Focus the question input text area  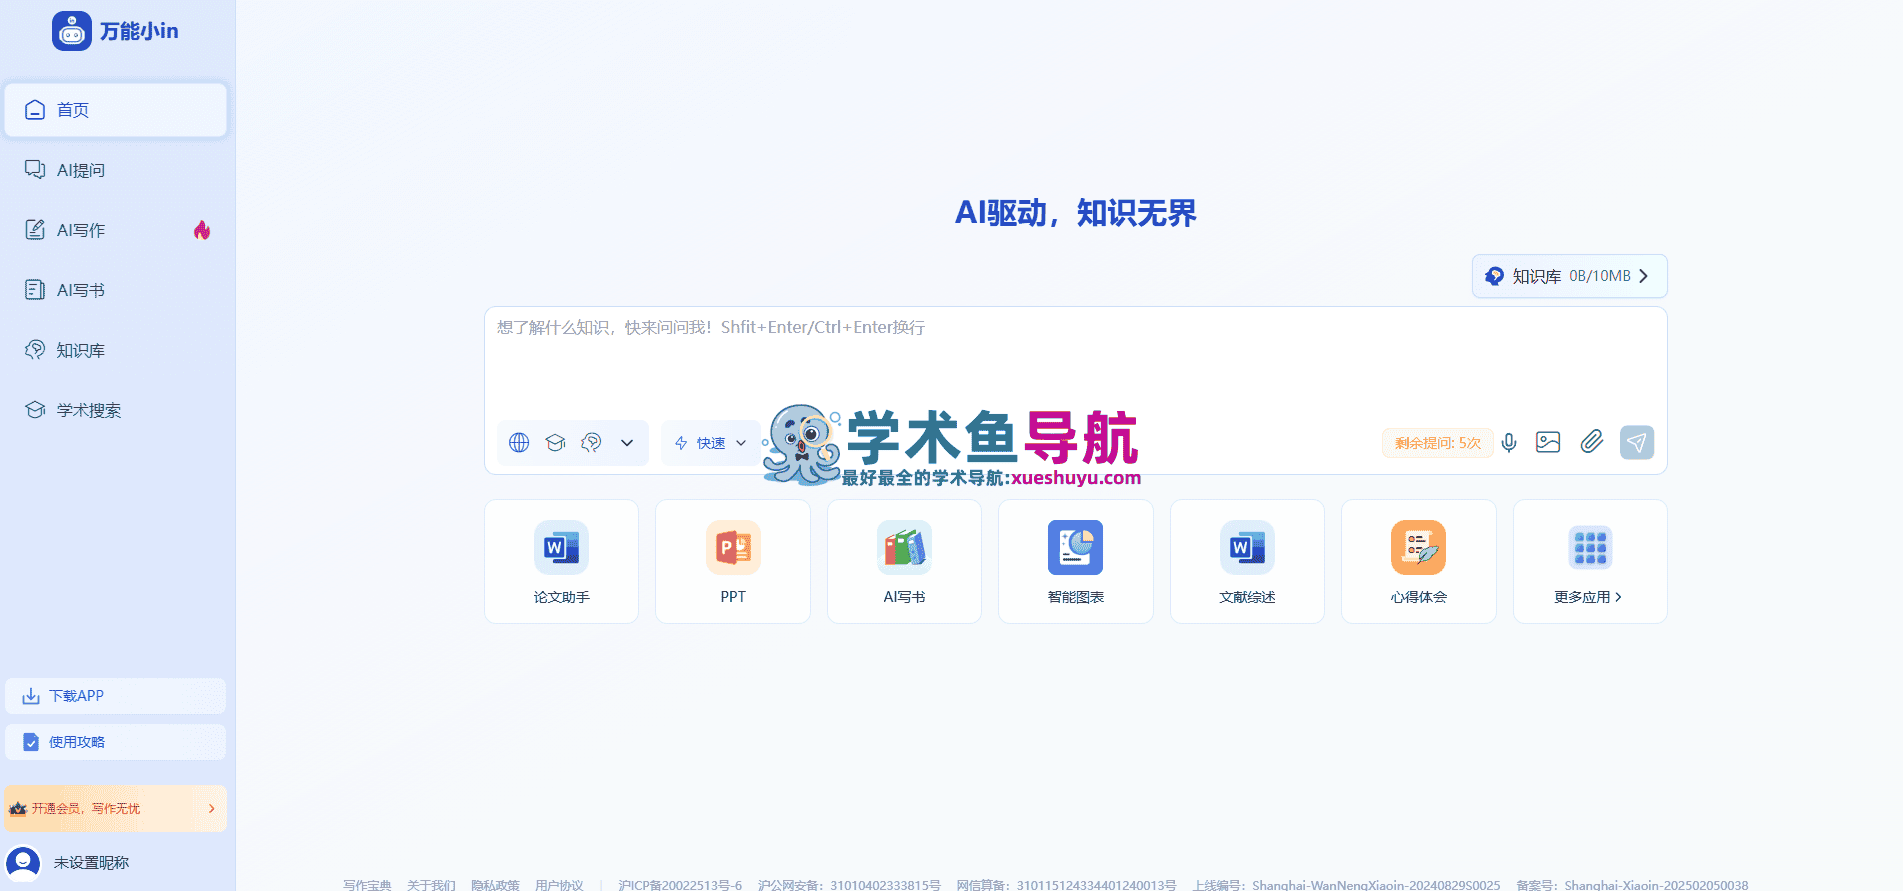click(x=1075, y=362)
